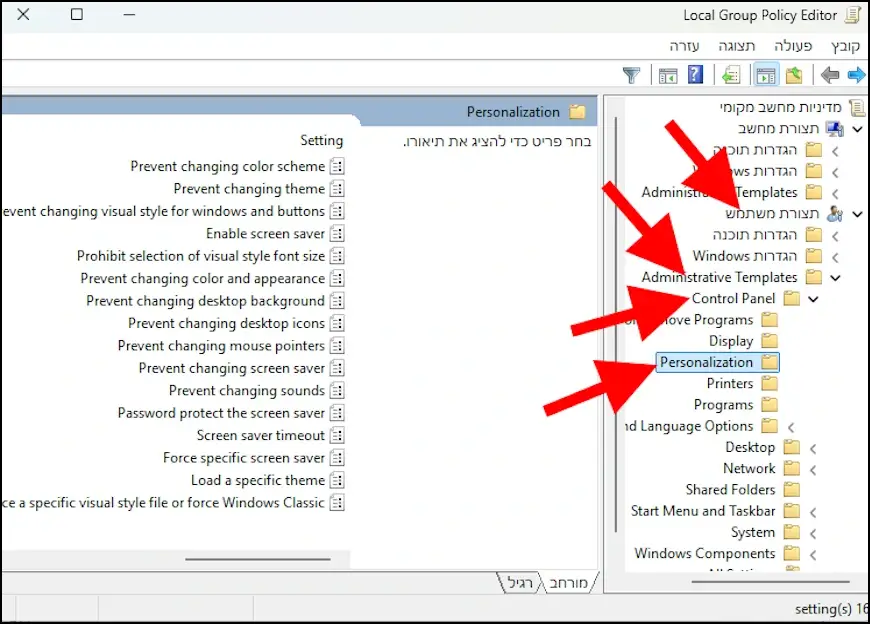Click the Filter toolbar icon
This screenshot has width=870, height=624.
tap(631, 75)
